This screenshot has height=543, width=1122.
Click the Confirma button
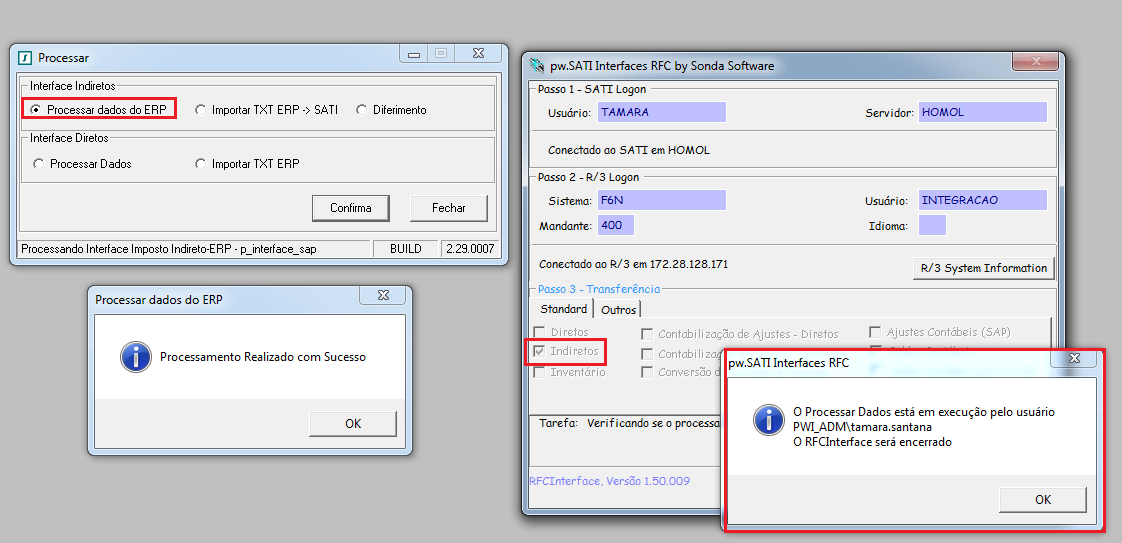click(x=351, y=208)
